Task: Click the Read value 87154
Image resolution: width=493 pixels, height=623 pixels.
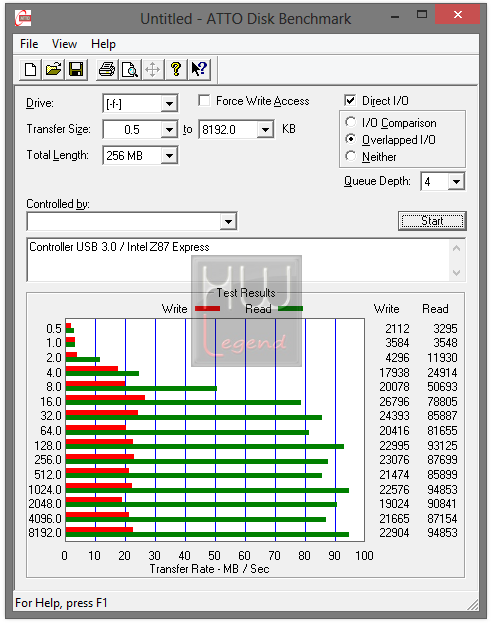Action: click(x=442, y=519)
